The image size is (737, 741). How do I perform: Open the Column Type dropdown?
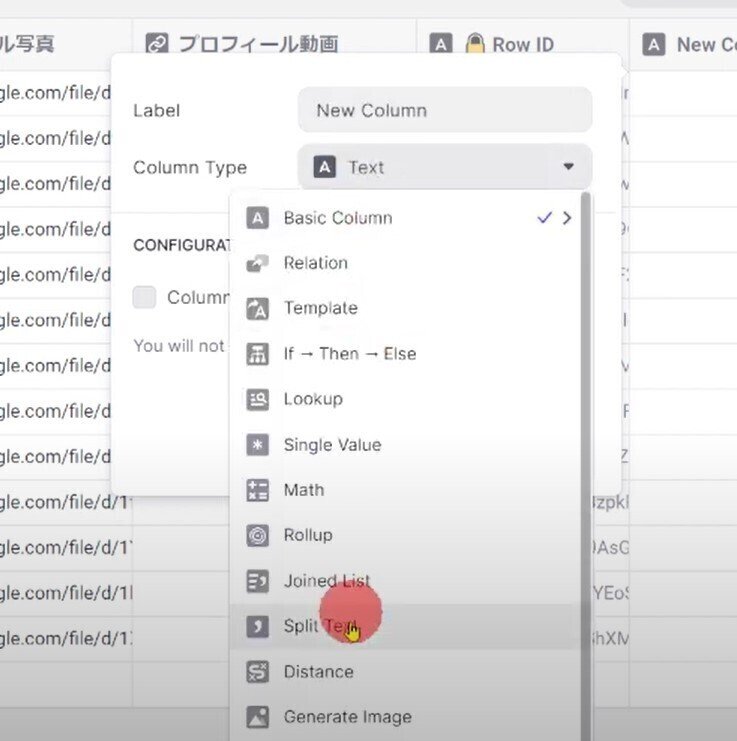(x=445, y=167)
